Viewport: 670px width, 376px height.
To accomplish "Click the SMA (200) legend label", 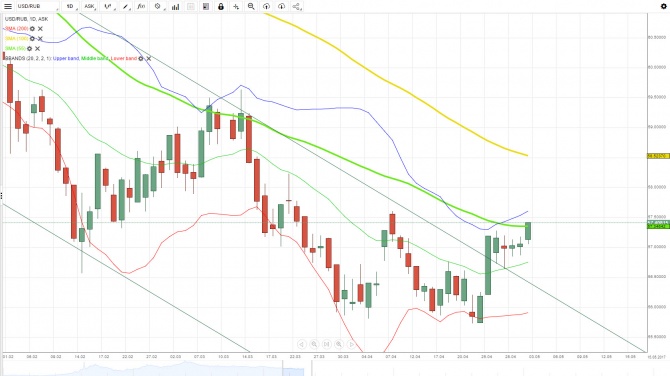I will (x=17, y=29).
